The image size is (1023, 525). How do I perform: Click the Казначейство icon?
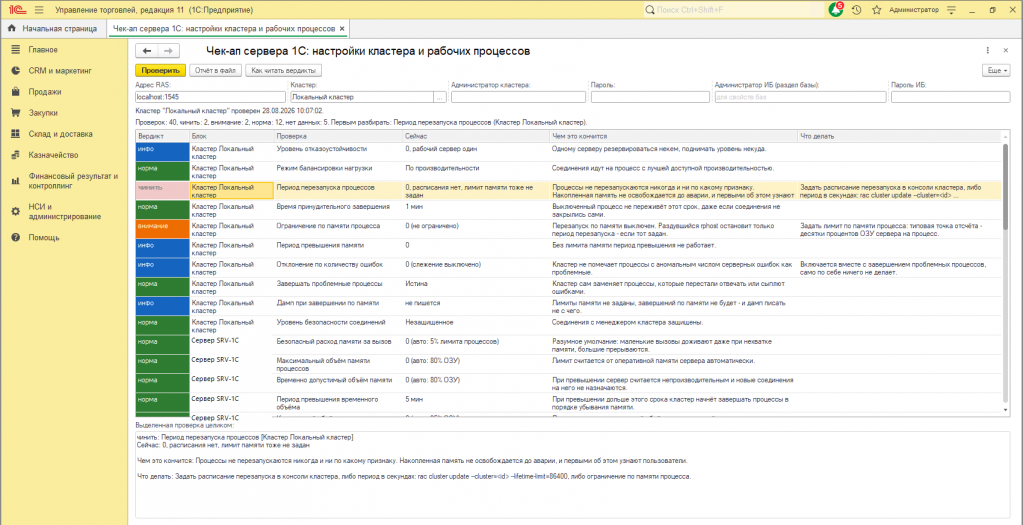click(14, 155)
